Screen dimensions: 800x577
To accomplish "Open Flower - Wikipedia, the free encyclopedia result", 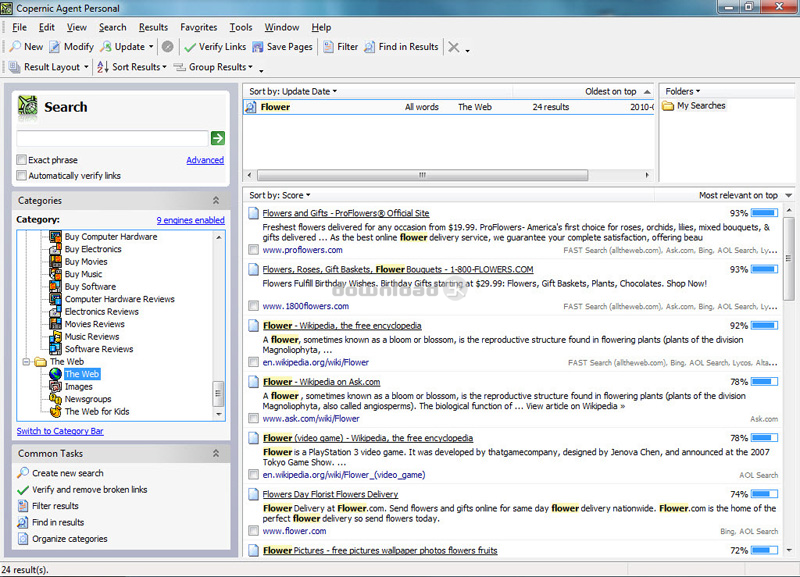I will coord(342,325).
